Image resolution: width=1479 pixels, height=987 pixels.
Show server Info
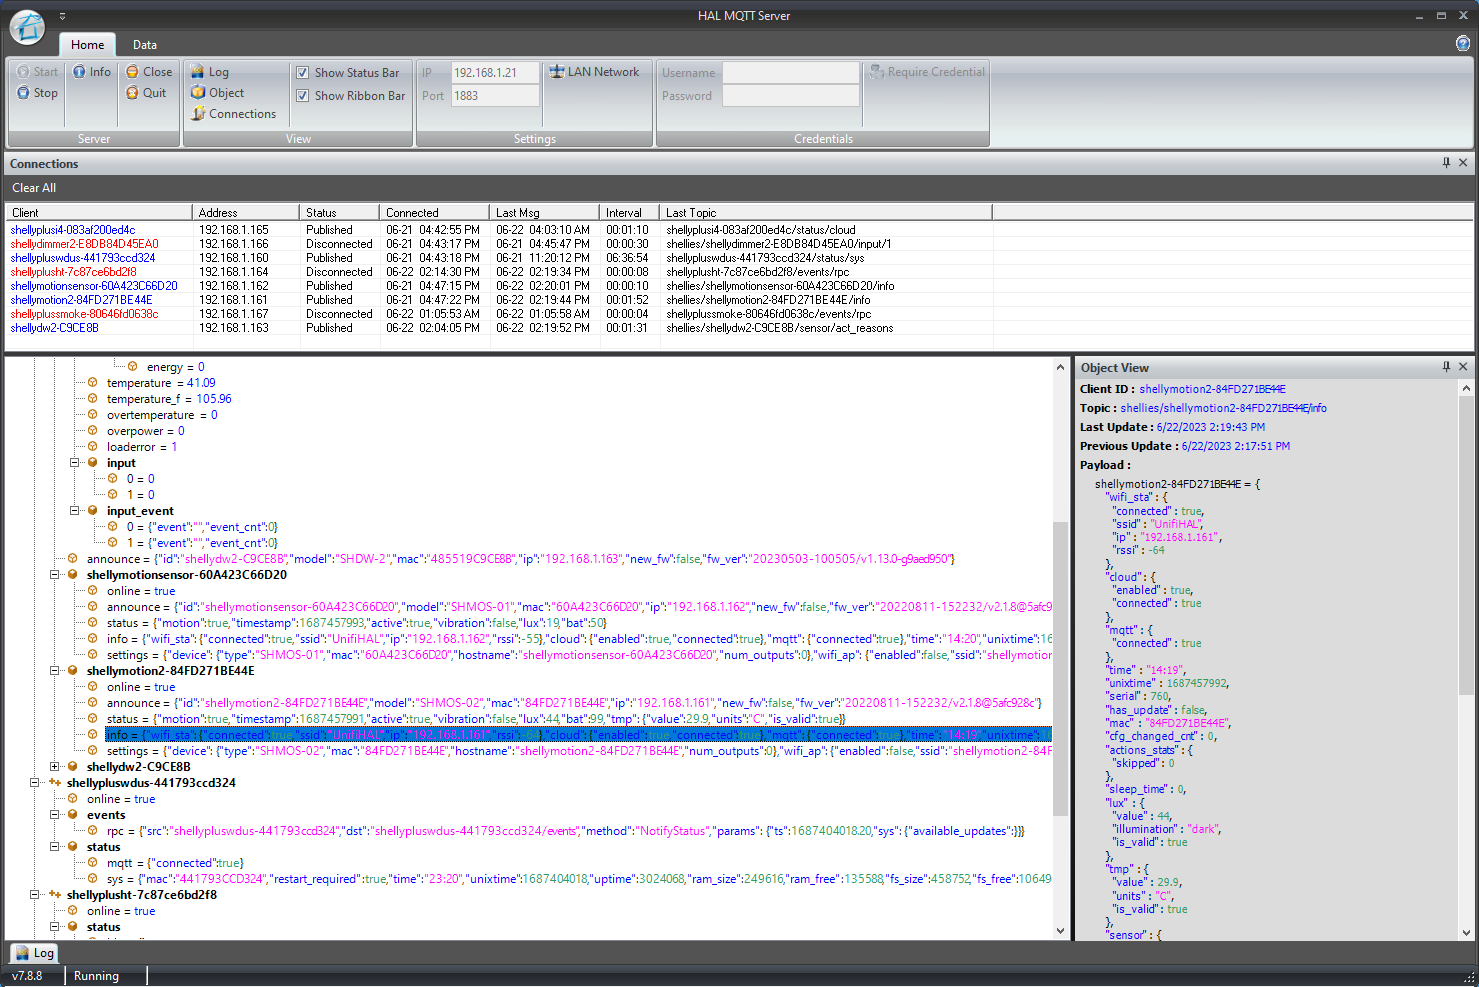tap(92, 72)
